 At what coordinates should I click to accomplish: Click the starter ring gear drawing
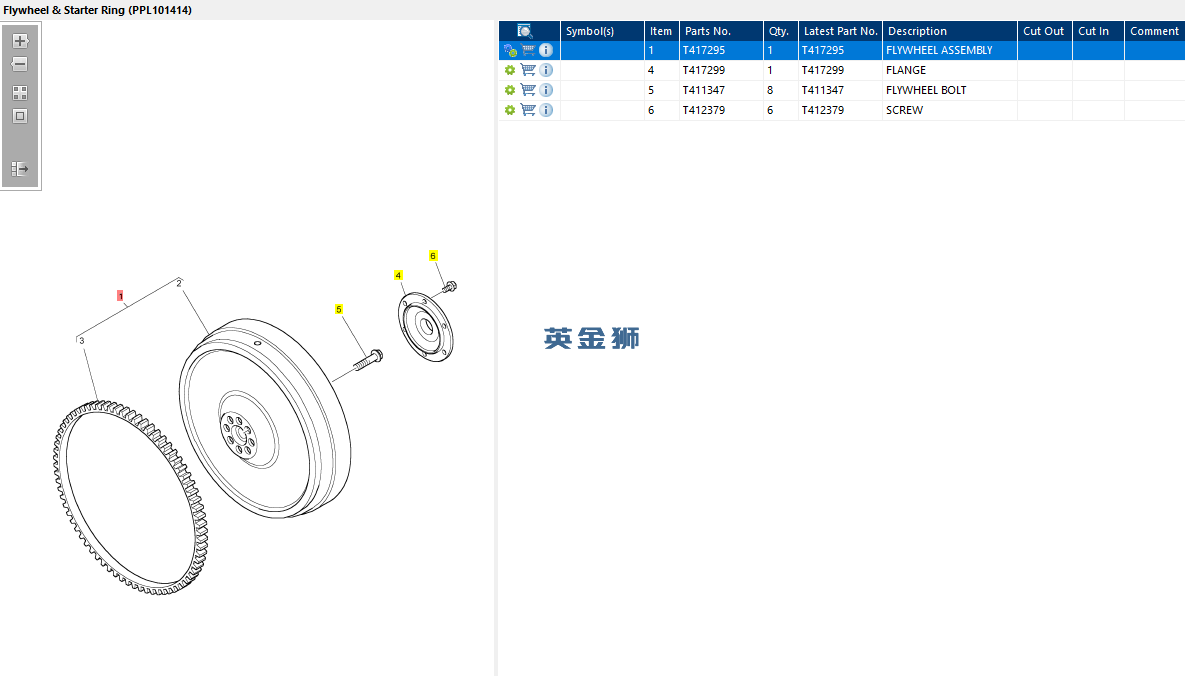pyautogui.click(x=130, y=498)
